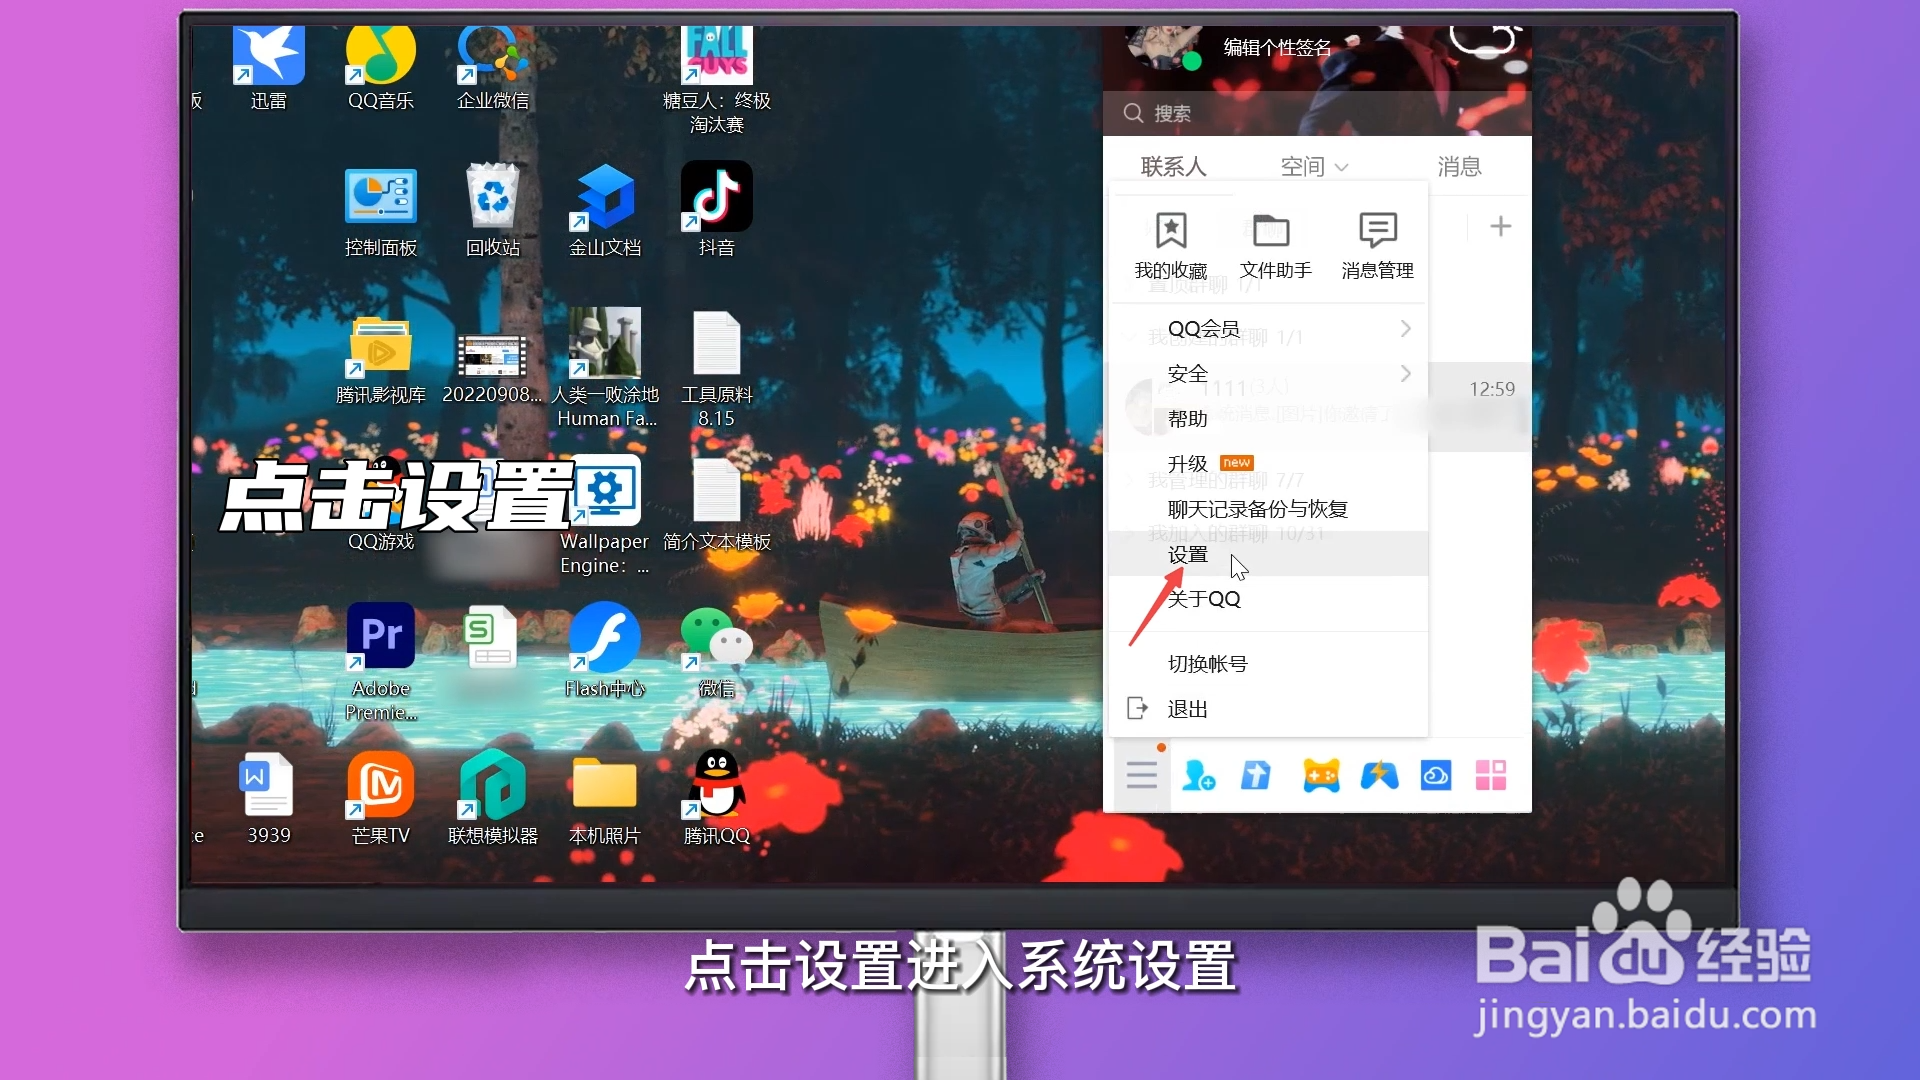Screen dimensions: 1920x1080
Task: Click 编辑个性签名 in QQ header
Action: (x=1277, y=47)
